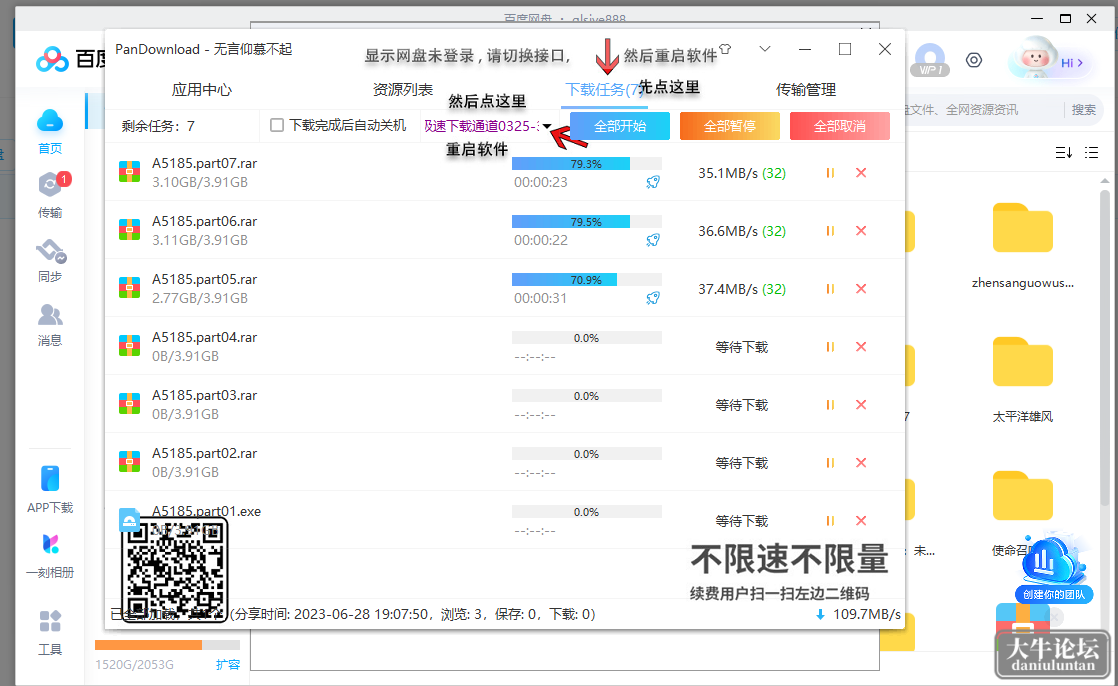
Task: Open 传输 in Baidu Netdisk sidebar
Action: [50, 195]
